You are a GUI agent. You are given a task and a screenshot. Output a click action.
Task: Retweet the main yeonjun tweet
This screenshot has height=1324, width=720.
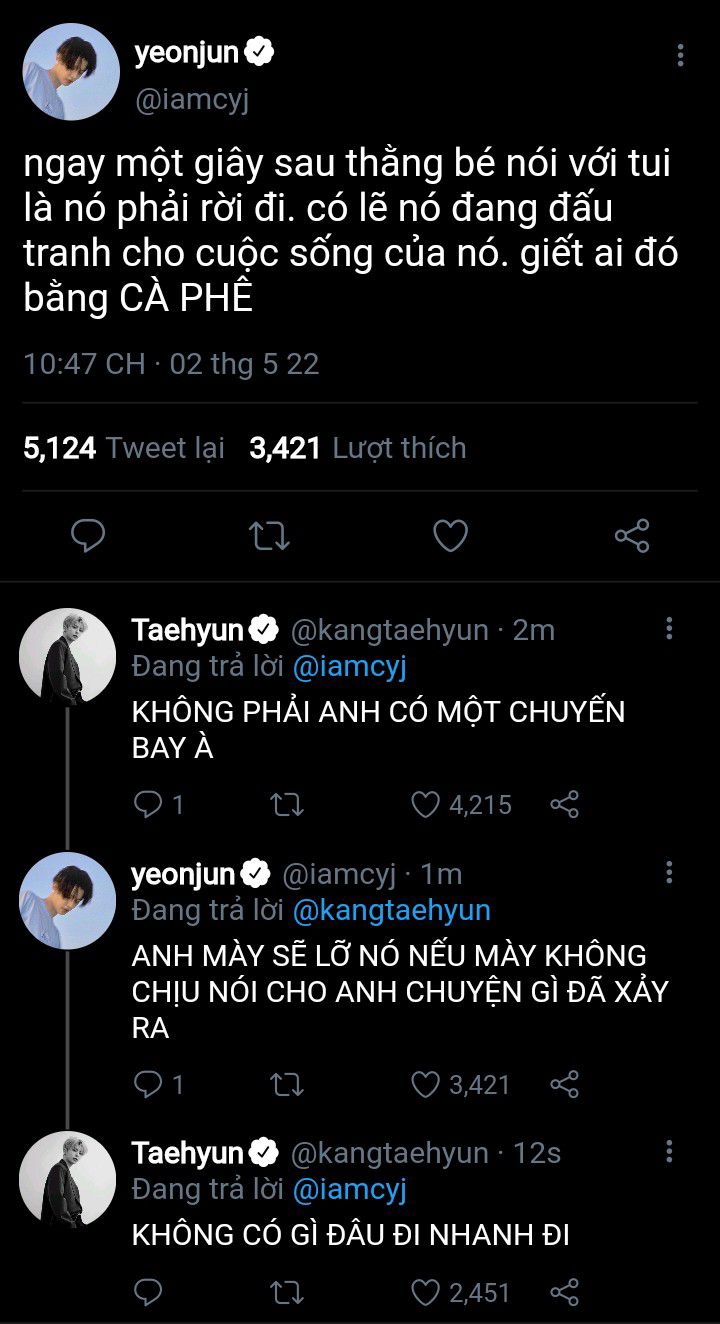tap(269, 536)
